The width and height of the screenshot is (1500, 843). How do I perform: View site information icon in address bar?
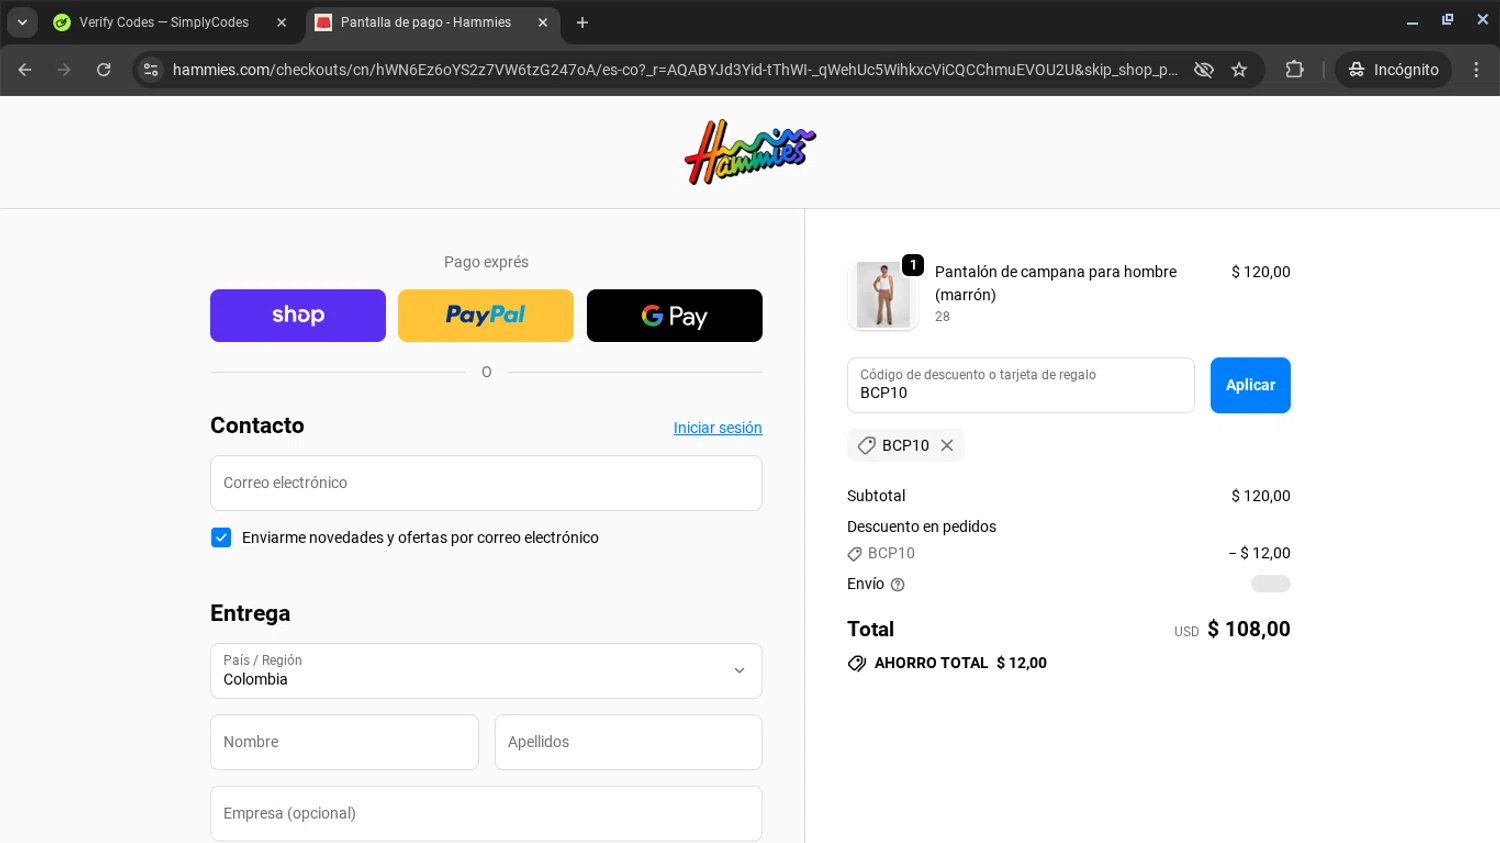pyautogui.click(x=151, y=69)
